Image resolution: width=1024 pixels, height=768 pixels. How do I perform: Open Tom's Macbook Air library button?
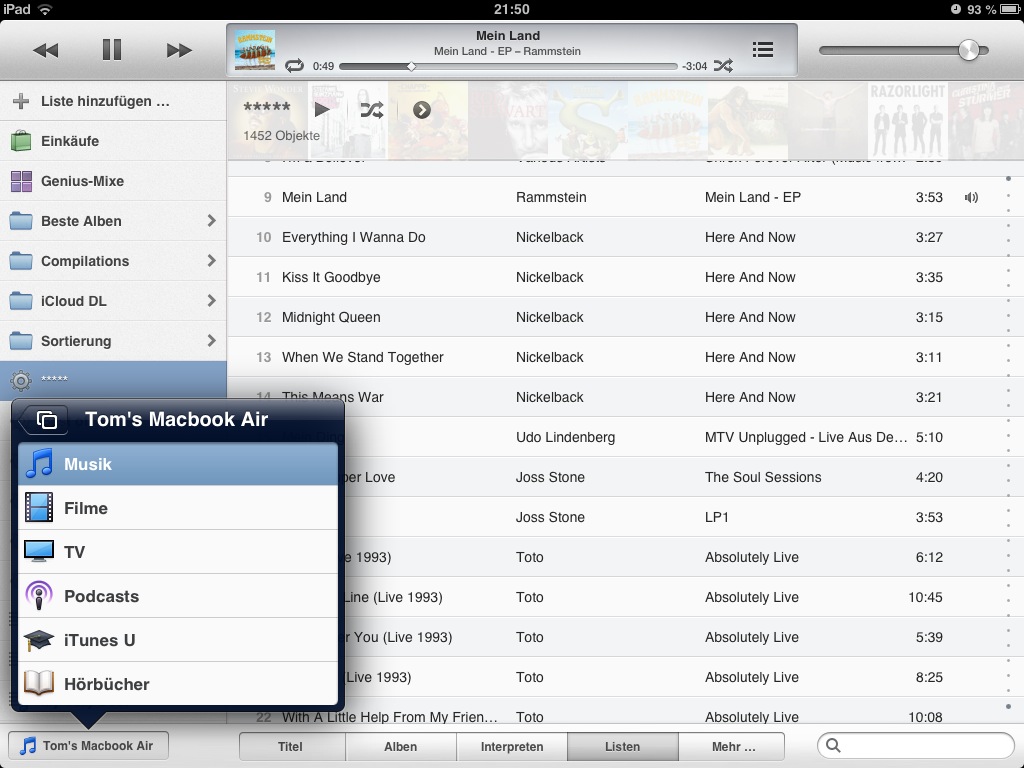pyautogui.click(x=88, y=746)
